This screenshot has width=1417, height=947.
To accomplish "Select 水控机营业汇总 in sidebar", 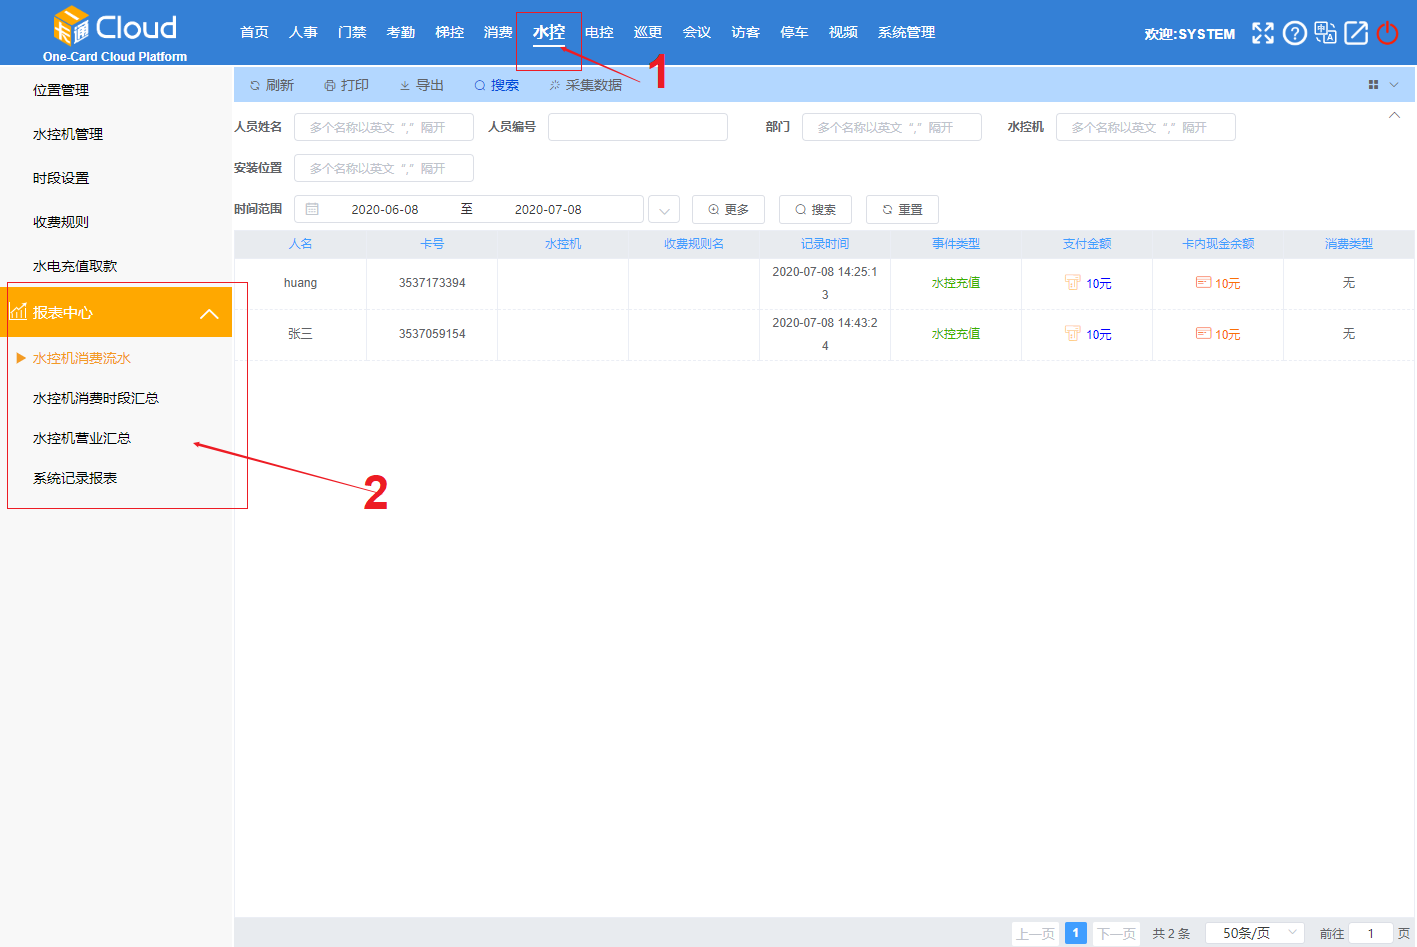I will point(82,438).
